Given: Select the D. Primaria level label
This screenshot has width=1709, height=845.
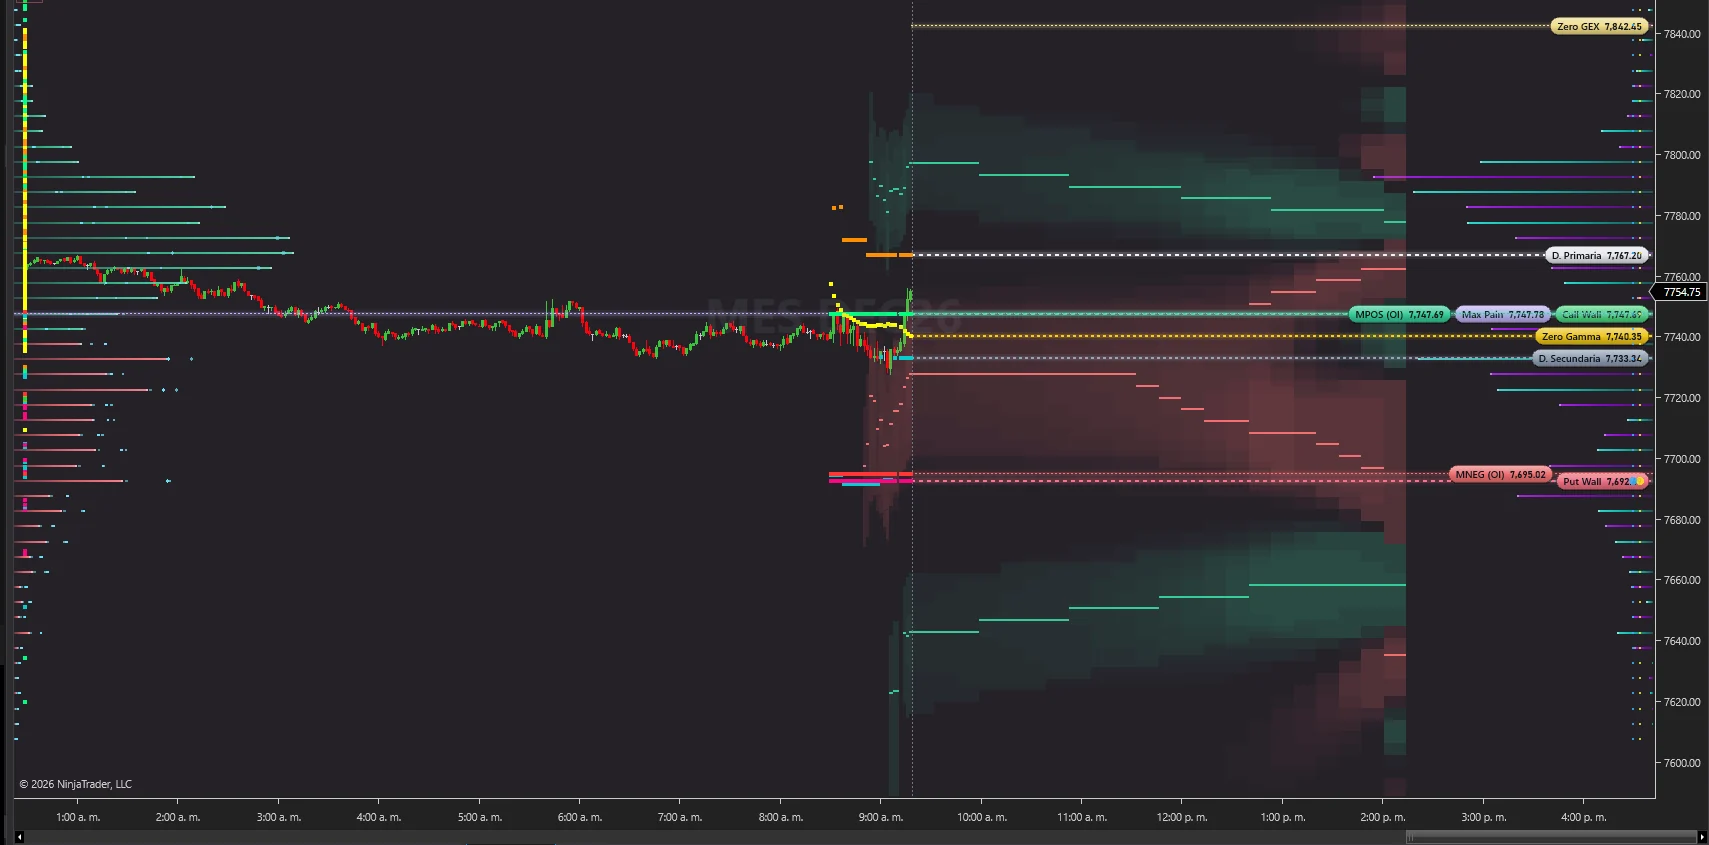Looking at the screenshot, I should pos(1596,256).
